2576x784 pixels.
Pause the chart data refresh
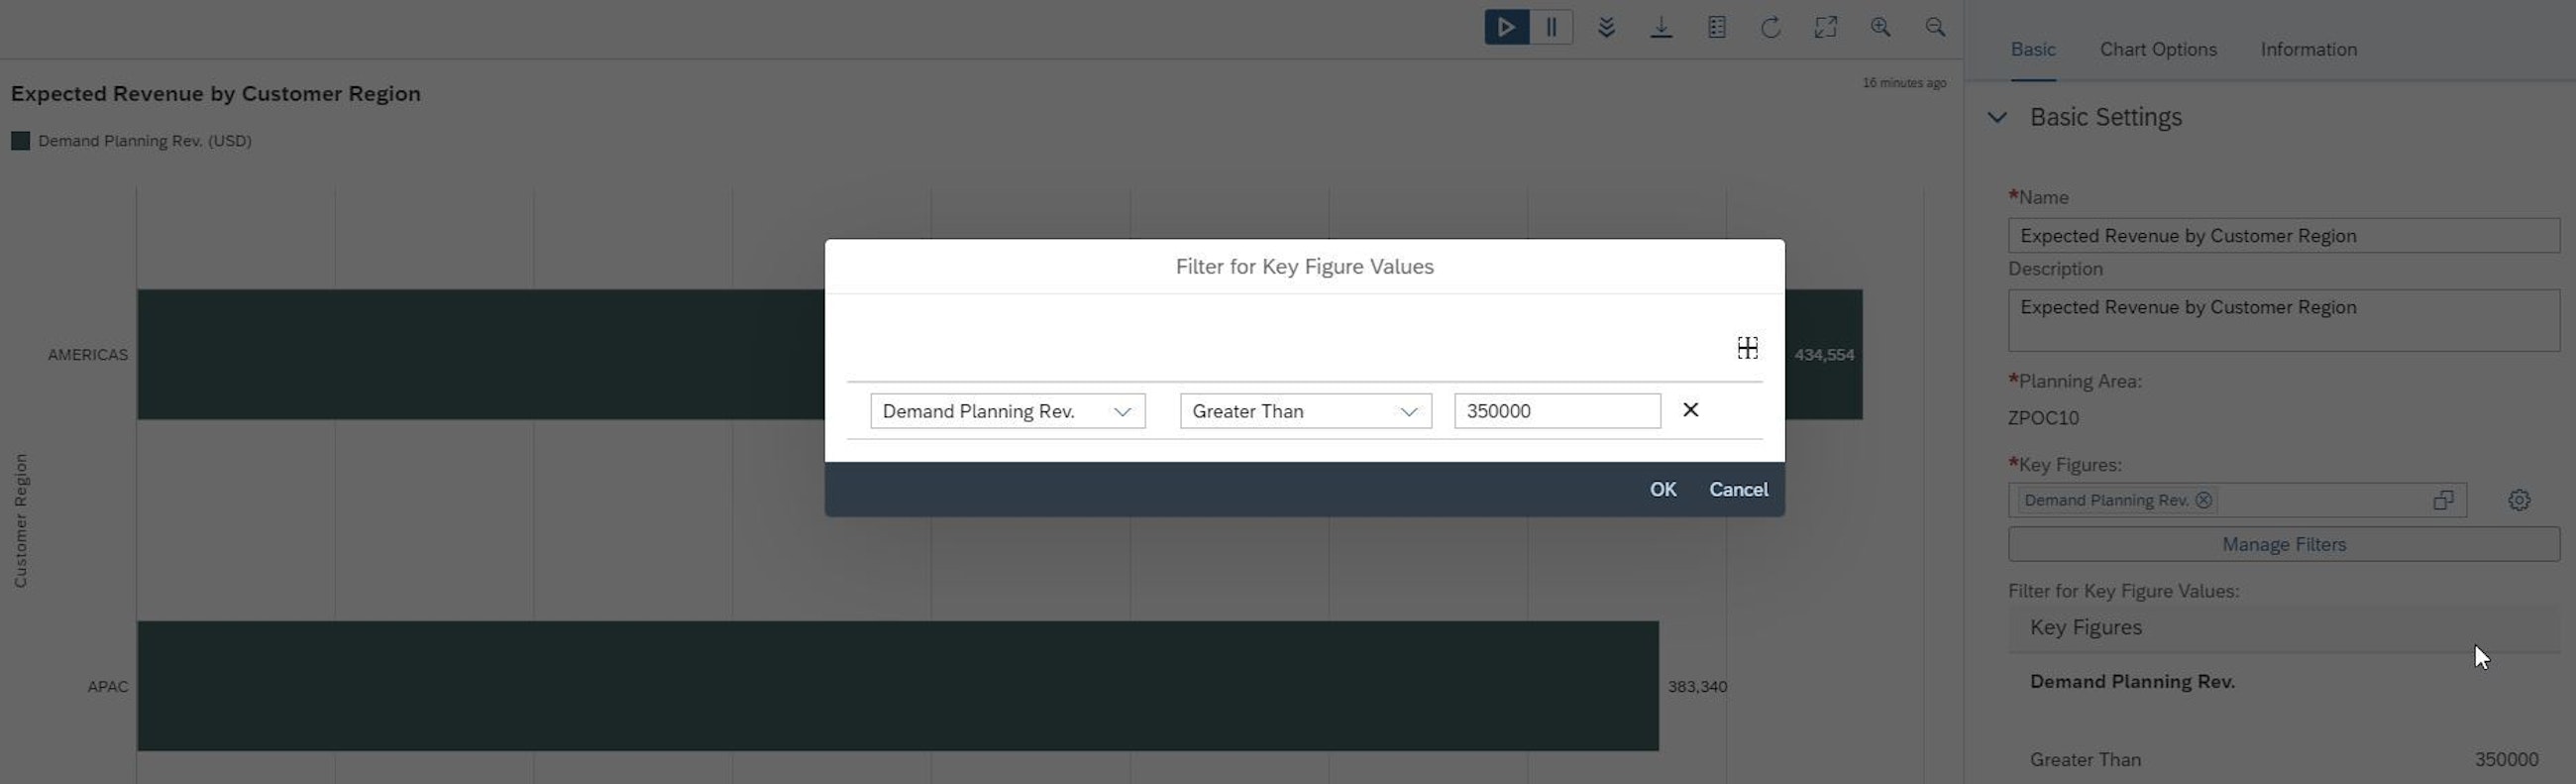(1552, 27)
